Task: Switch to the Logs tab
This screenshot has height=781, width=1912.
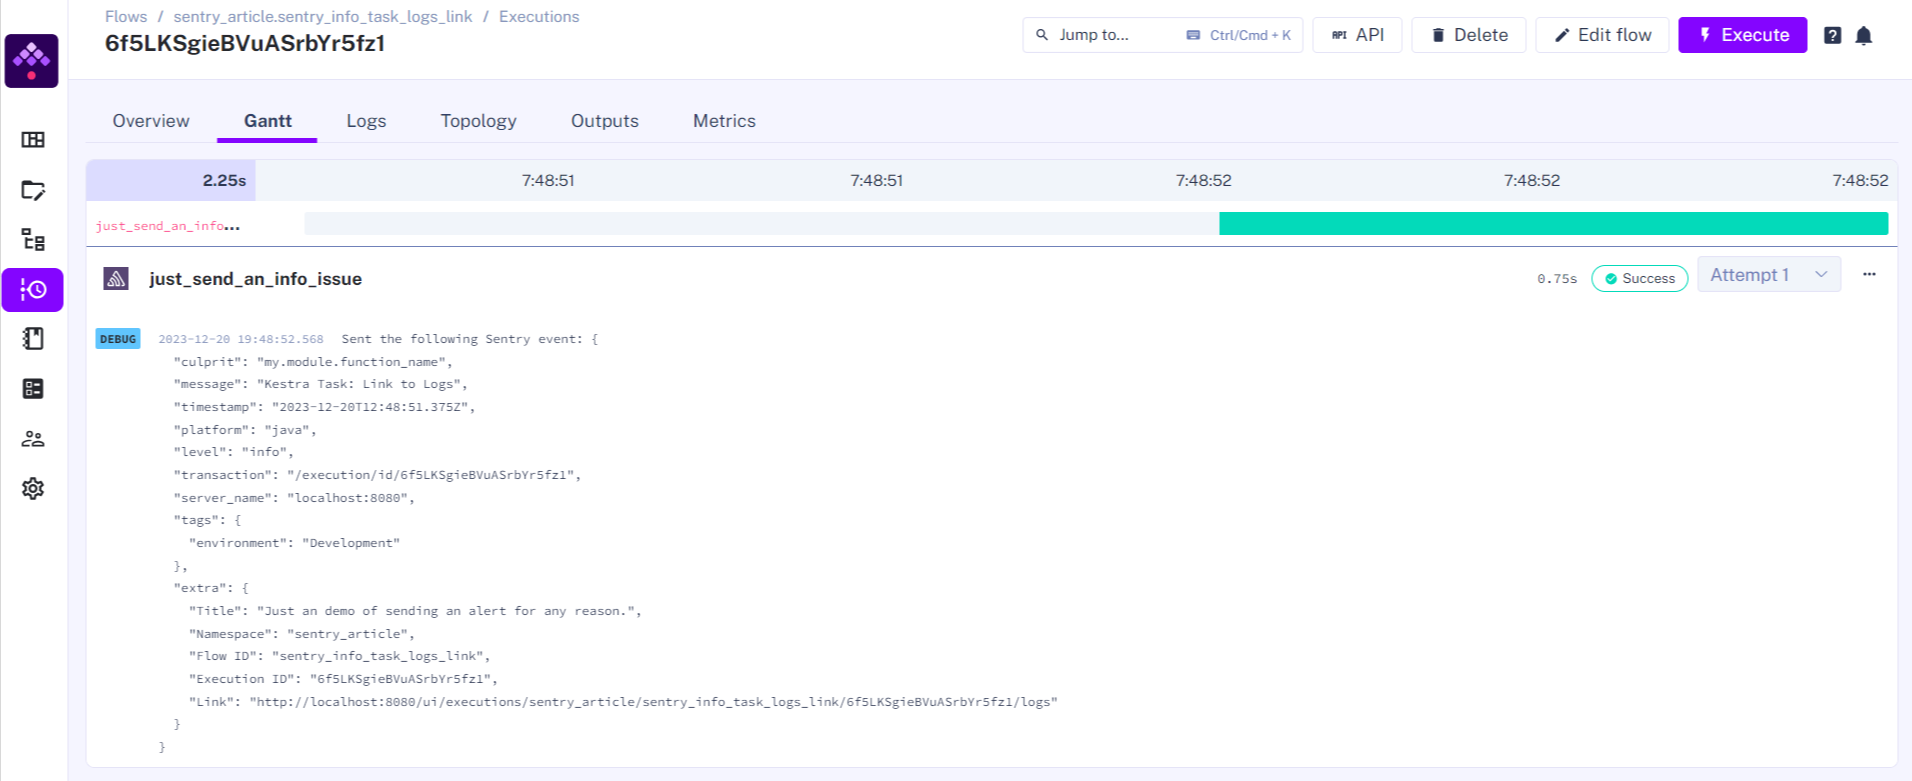Action: [x=366, y=121]
